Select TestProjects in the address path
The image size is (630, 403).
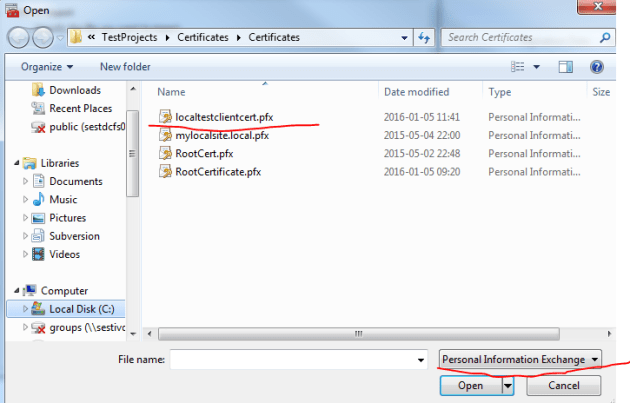(x=129, y=37)
